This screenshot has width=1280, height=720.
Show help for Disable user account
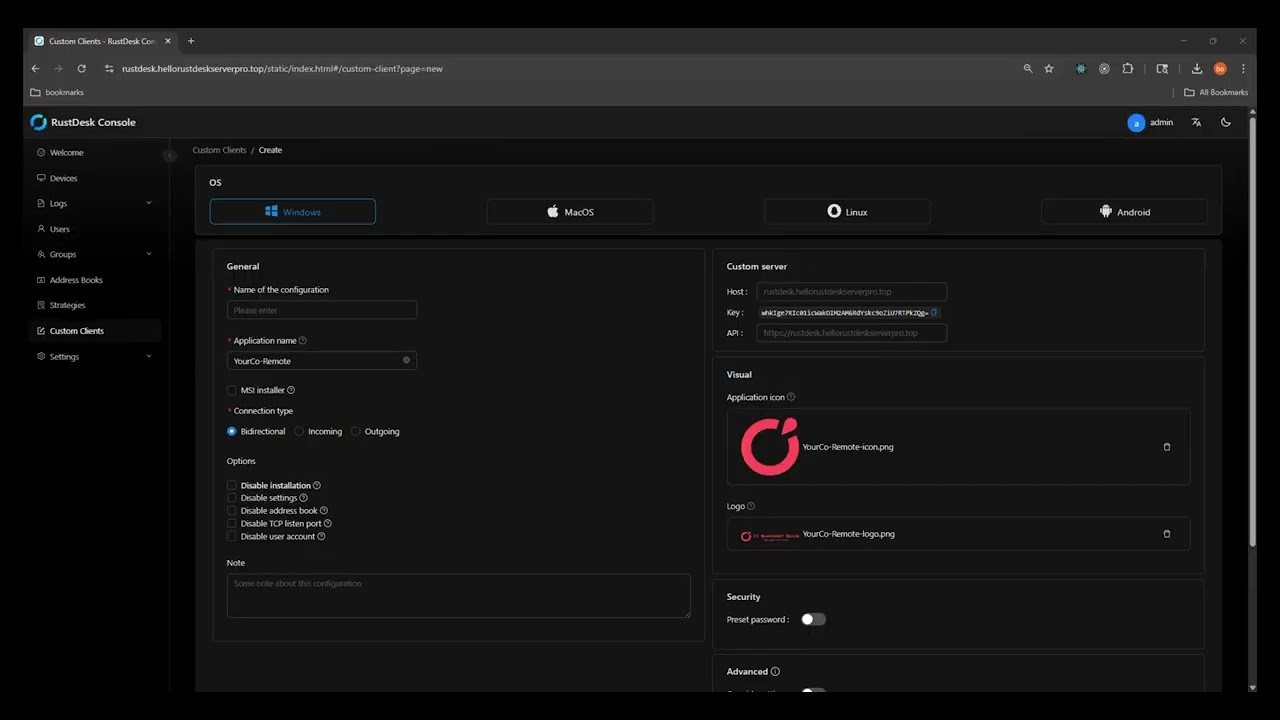click(321, 536)
